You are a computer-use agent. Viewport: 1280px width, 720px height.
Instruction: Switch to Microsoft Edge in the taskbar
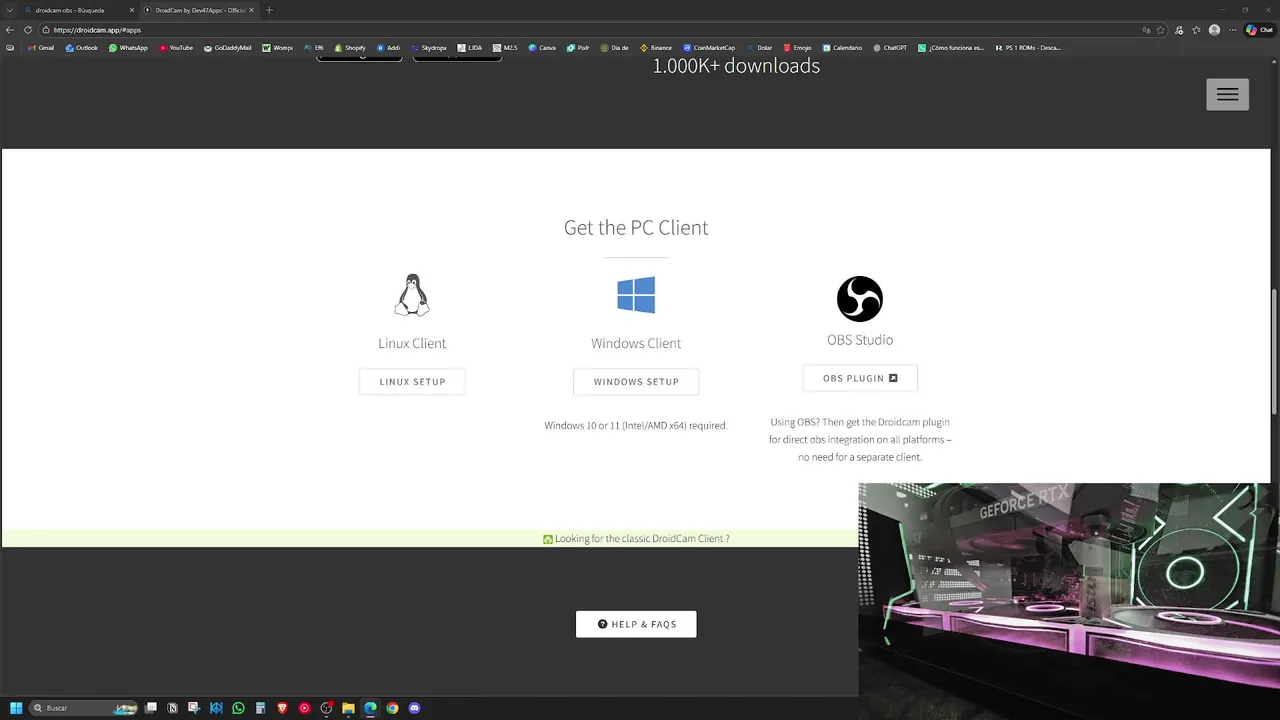[370, 708]
